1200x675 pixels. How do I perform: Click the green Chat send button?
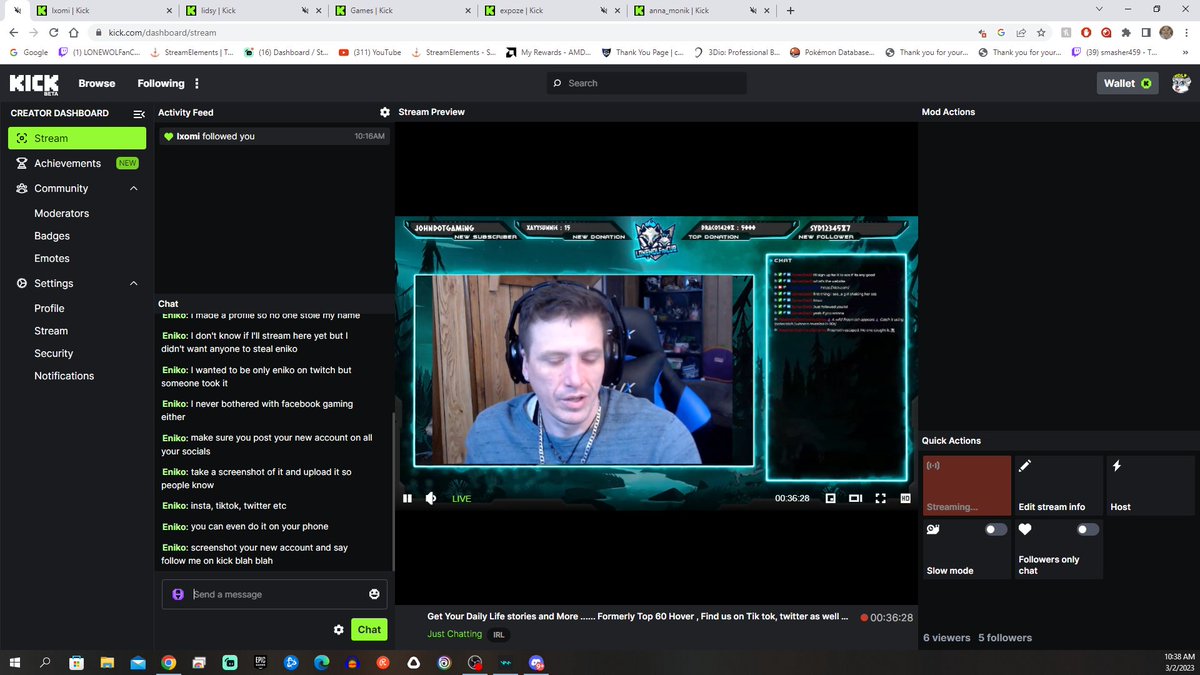(x=369, y=629)
